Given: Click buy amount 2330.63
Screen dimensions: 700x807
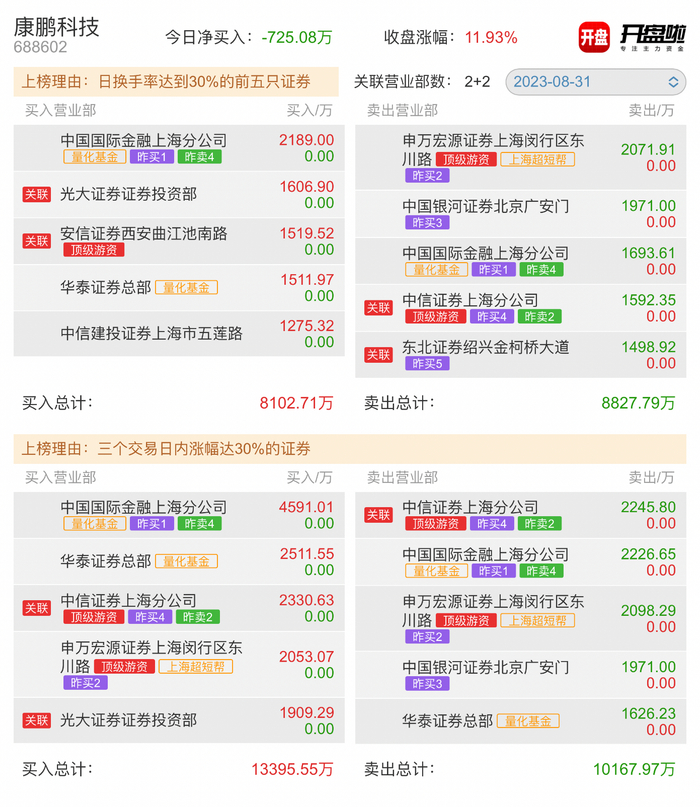Looking at the screenshot, I should [x=306, y=600].
